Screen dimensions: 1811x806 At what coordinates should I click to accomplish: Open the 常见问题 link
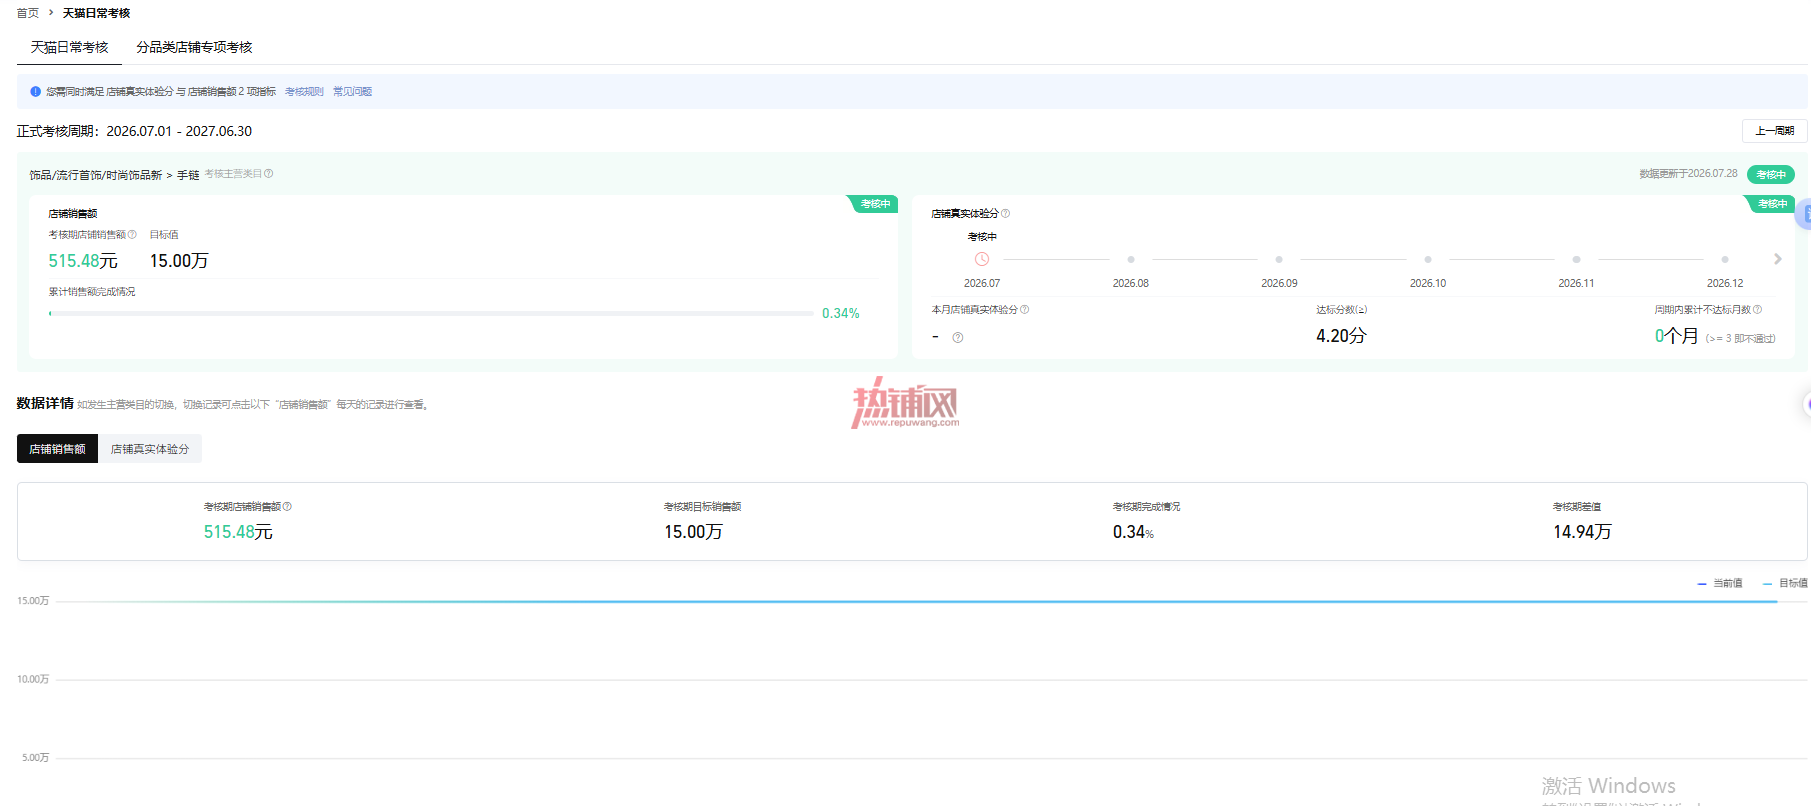352,92
